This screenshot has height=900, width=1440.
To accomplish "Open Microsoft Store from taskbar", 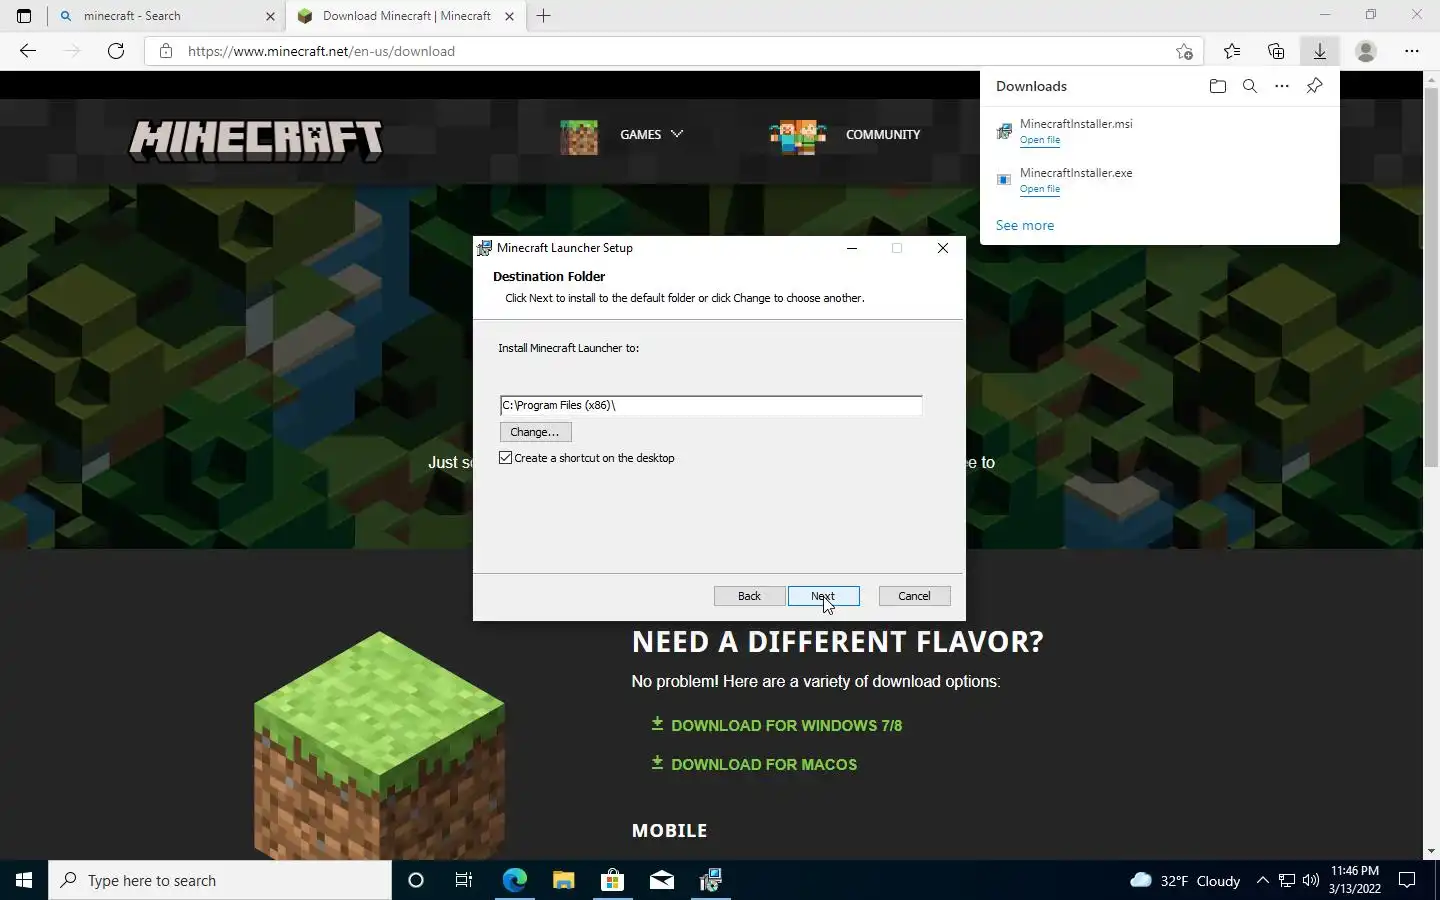I will click(x=612, y=880).
